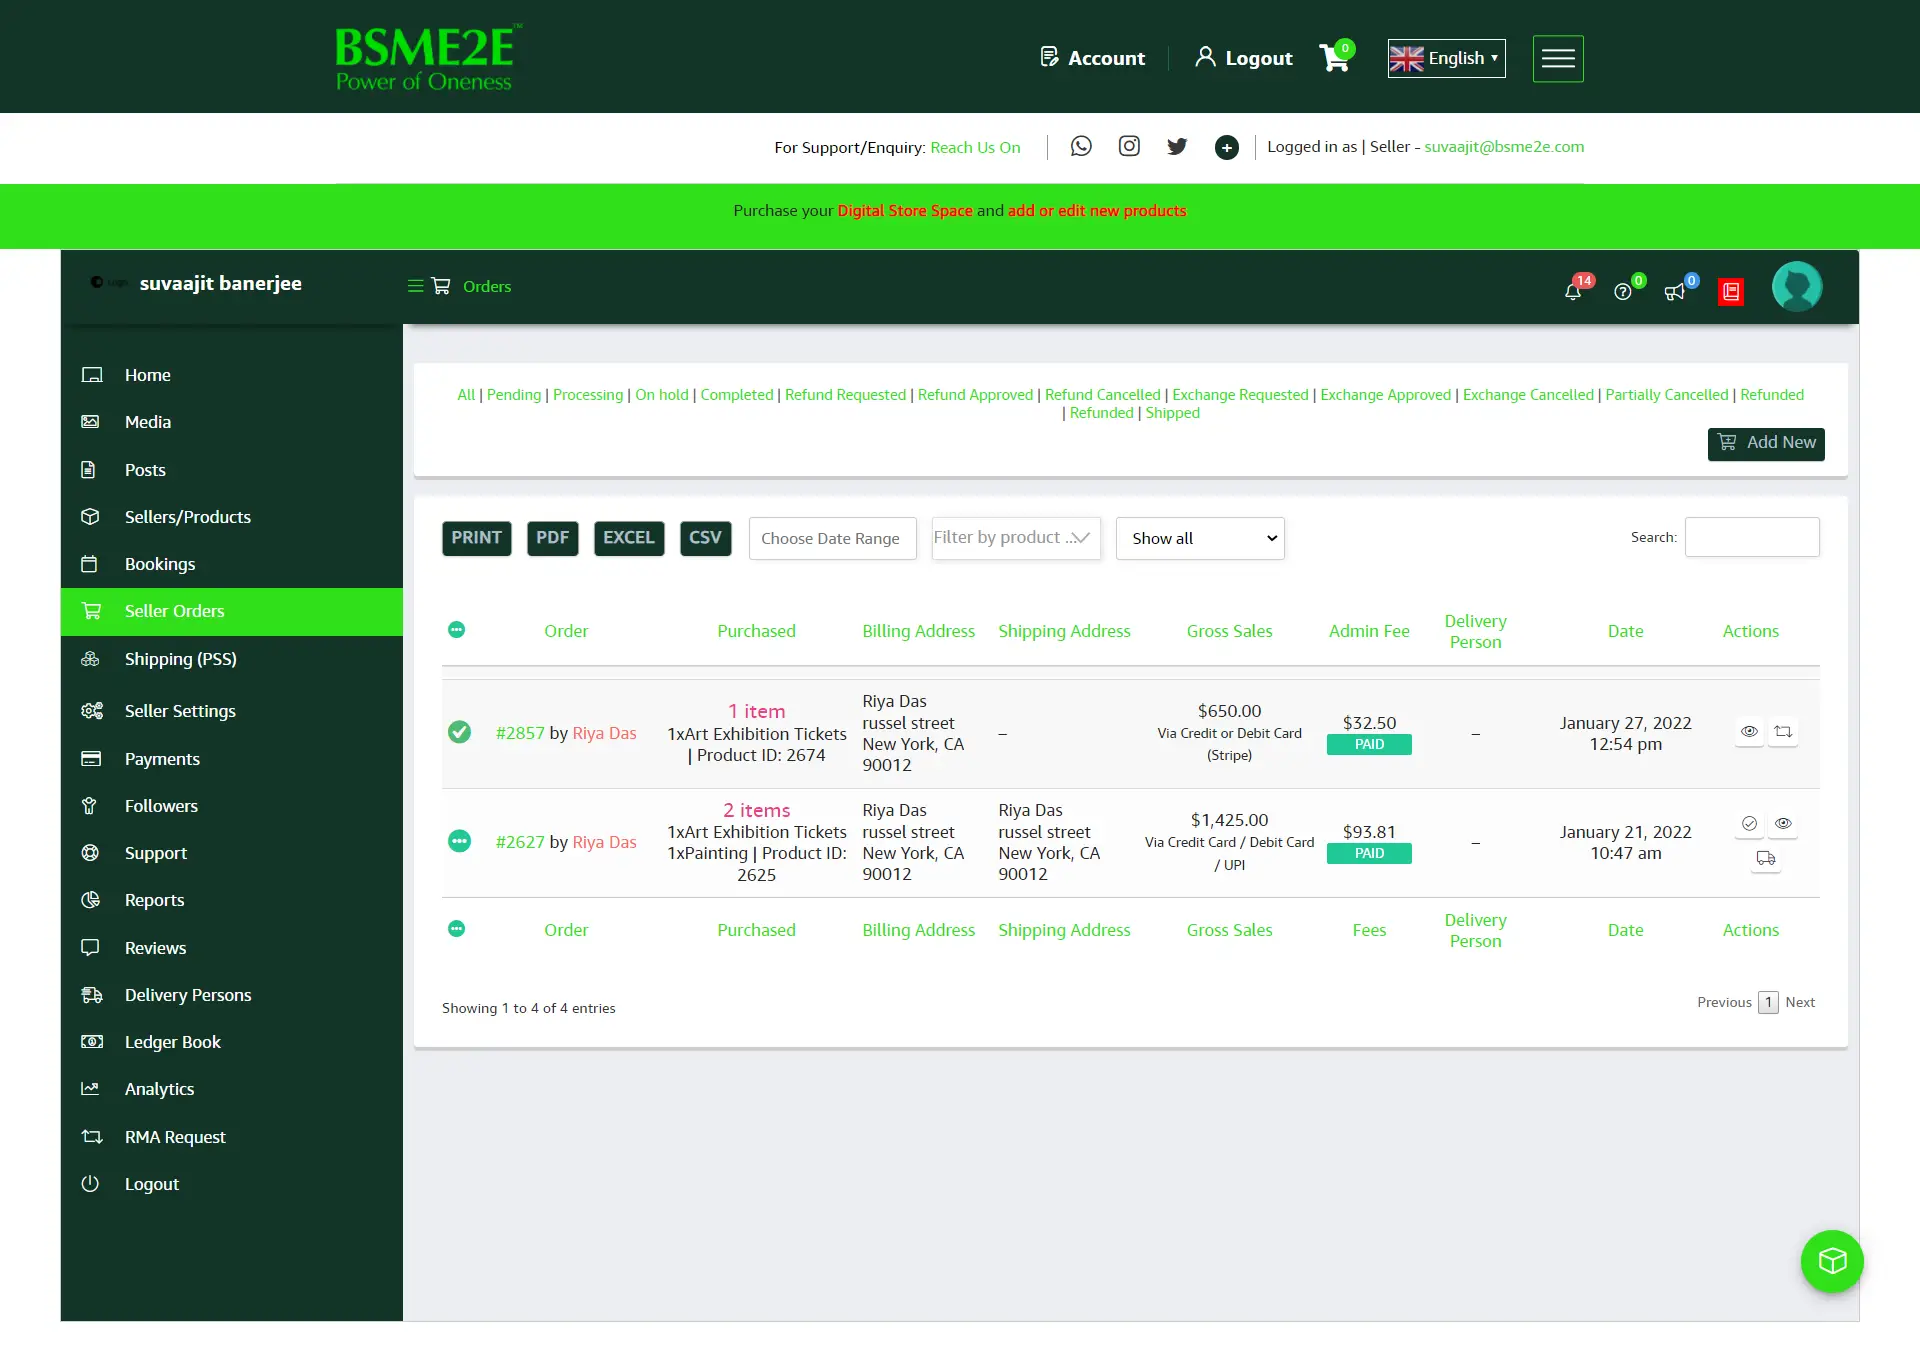This screenshot has width=1920, height=1354.
Task: Click the plus circle icon beside Twitter
Action: pos(1227,147)
